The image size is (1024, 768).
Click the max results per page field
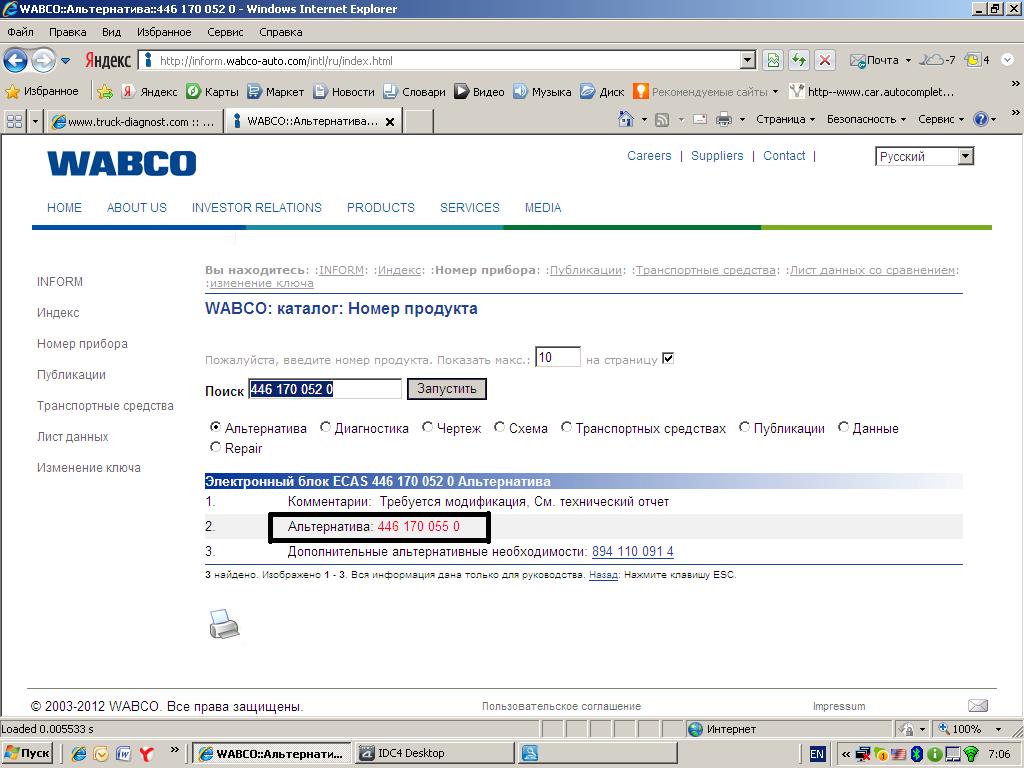coord(558,357)
